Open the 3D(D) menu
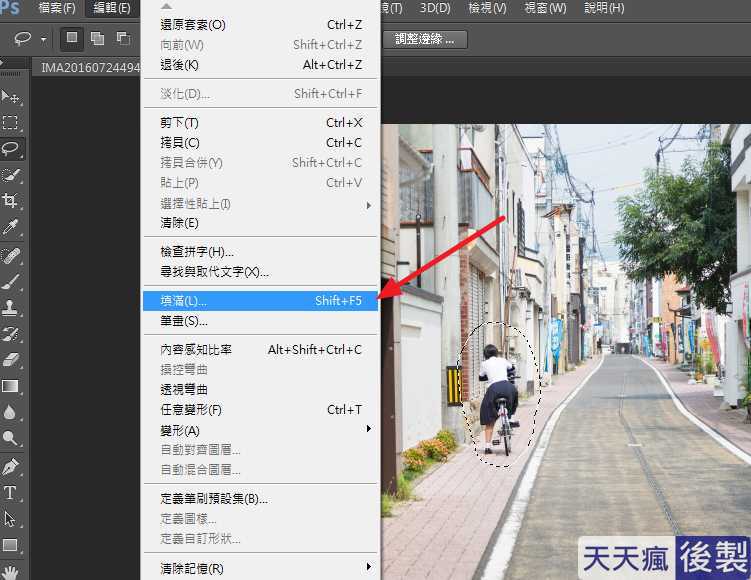The width and height of the screenshot is (751, 580). [435, 8]
